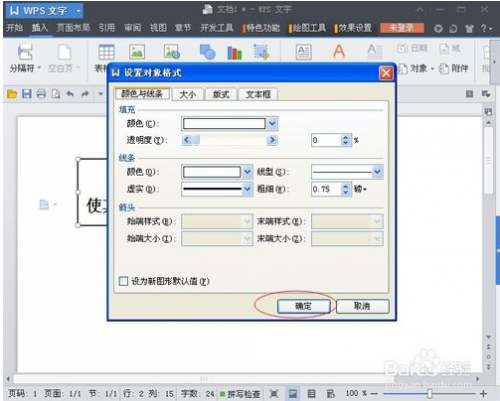Open the 审阅 ribbon tab
This screenshot has width=500, height=401.
click(x=133, y=28)
